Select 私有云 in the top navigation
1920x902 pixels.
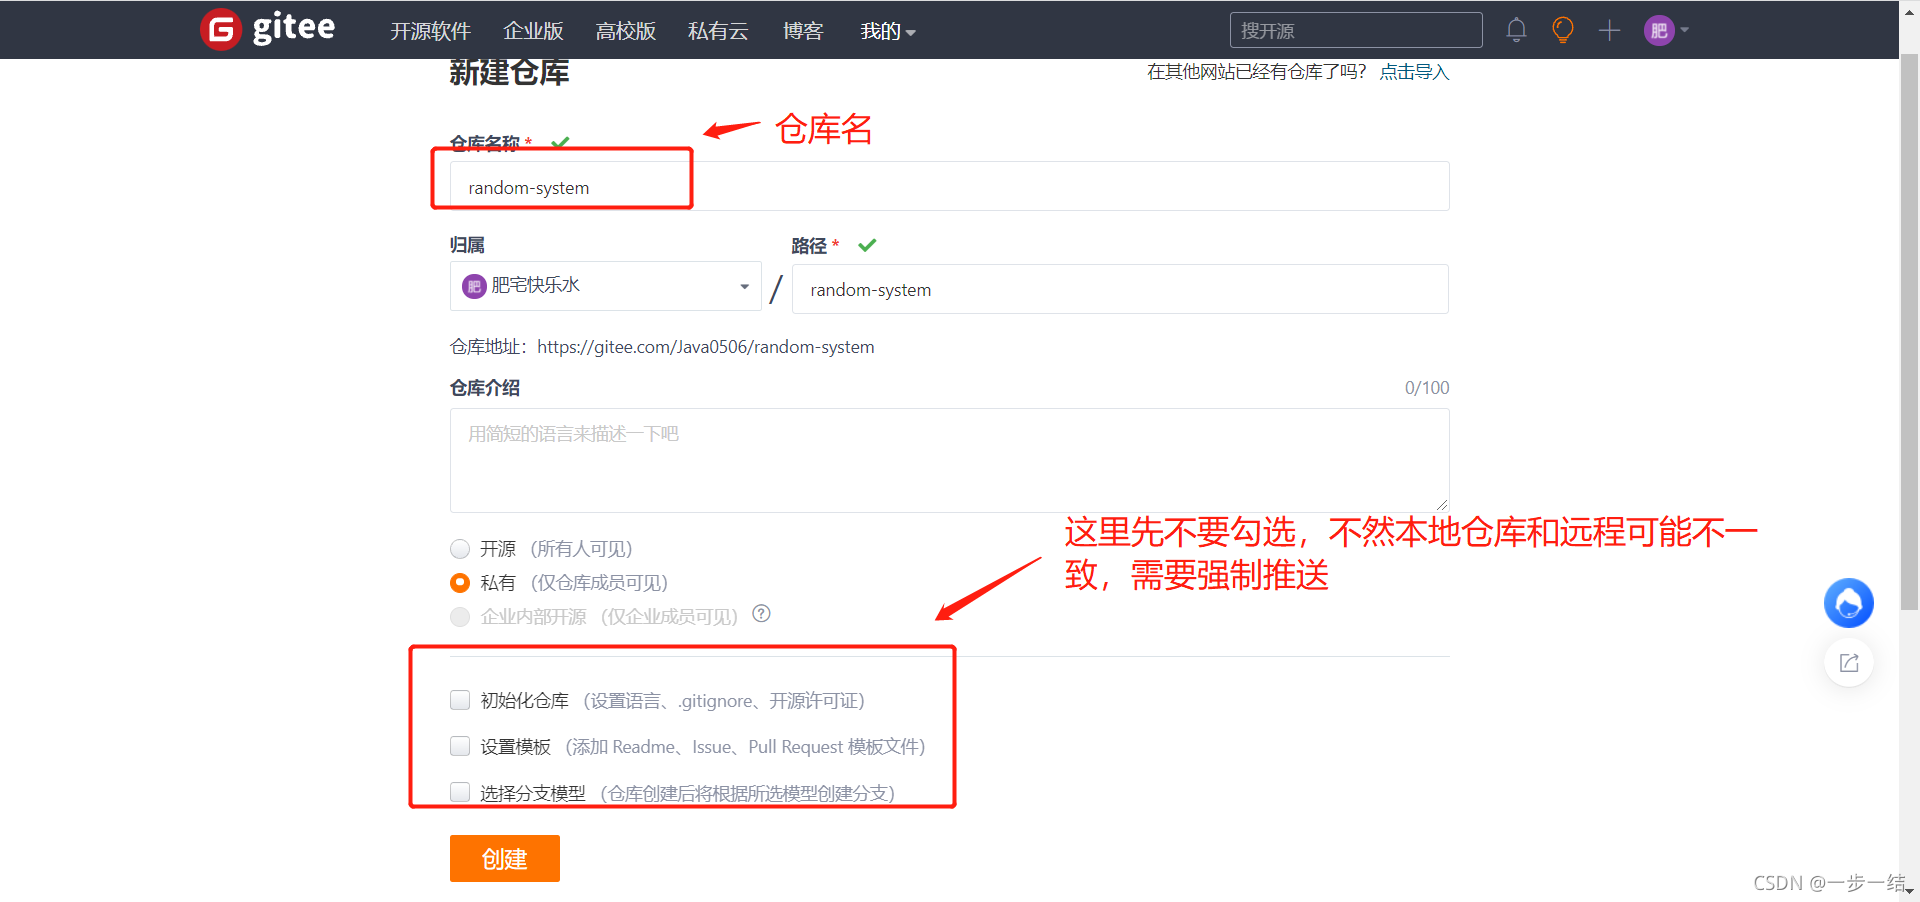coord(718,31)
